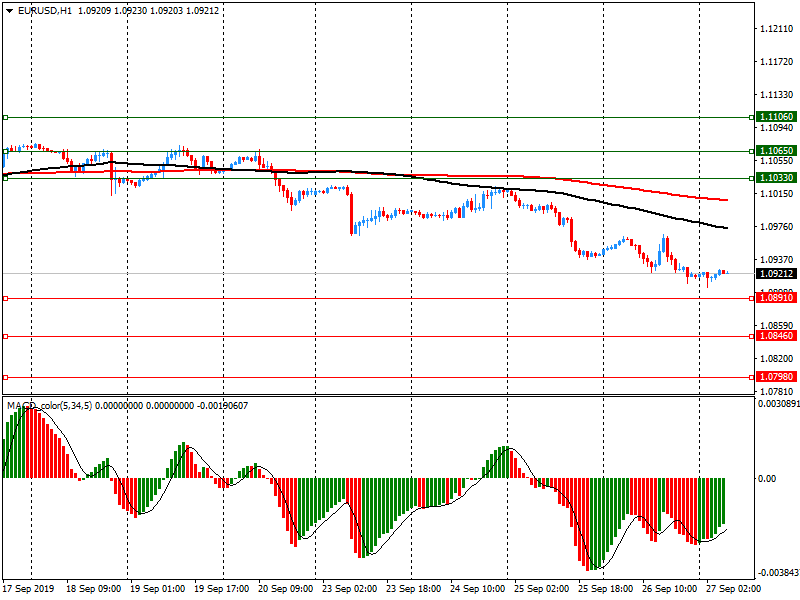Select left handle of 1.08910 red line
The image size is (800, 600).
tap(6, 298)
